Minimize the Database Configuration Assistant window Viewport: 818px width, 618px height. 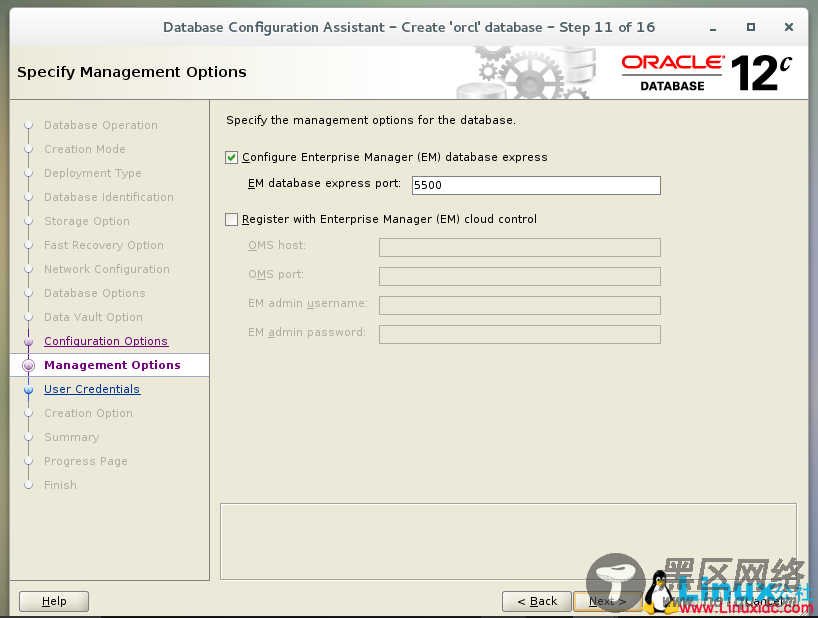713,28
